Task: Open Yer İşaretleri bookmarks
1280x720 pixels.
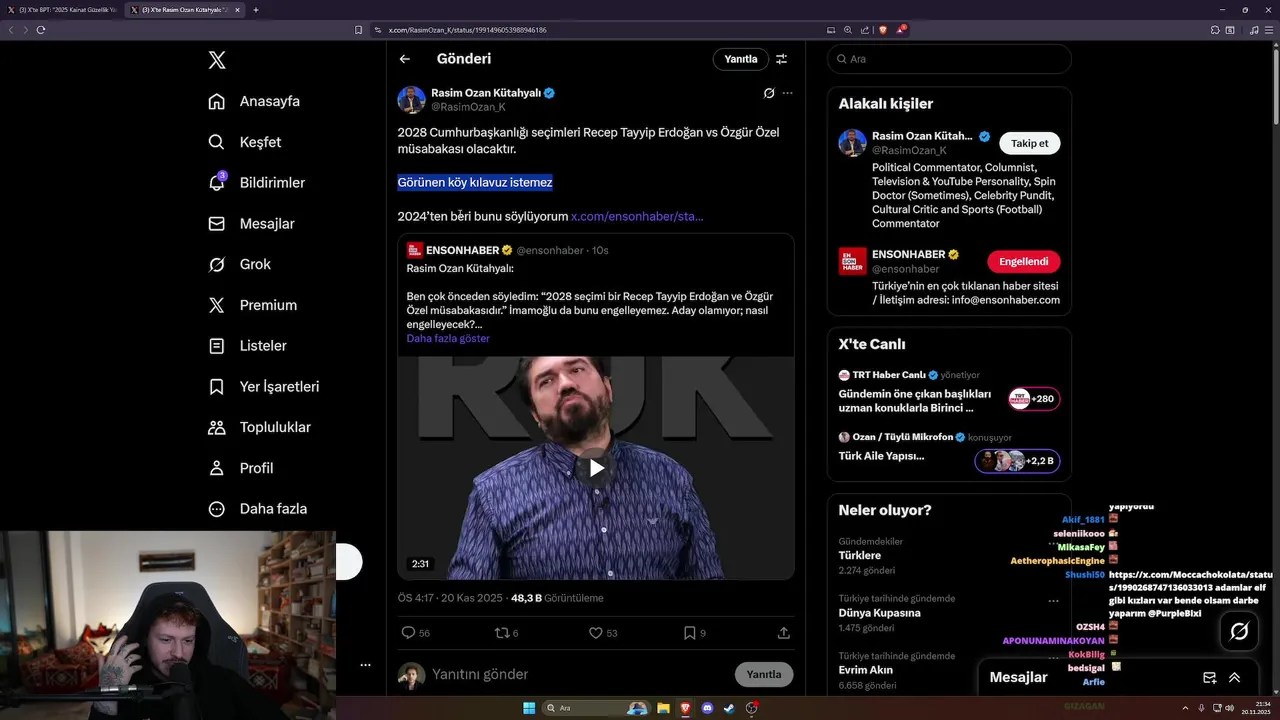Action: [263, 386]
